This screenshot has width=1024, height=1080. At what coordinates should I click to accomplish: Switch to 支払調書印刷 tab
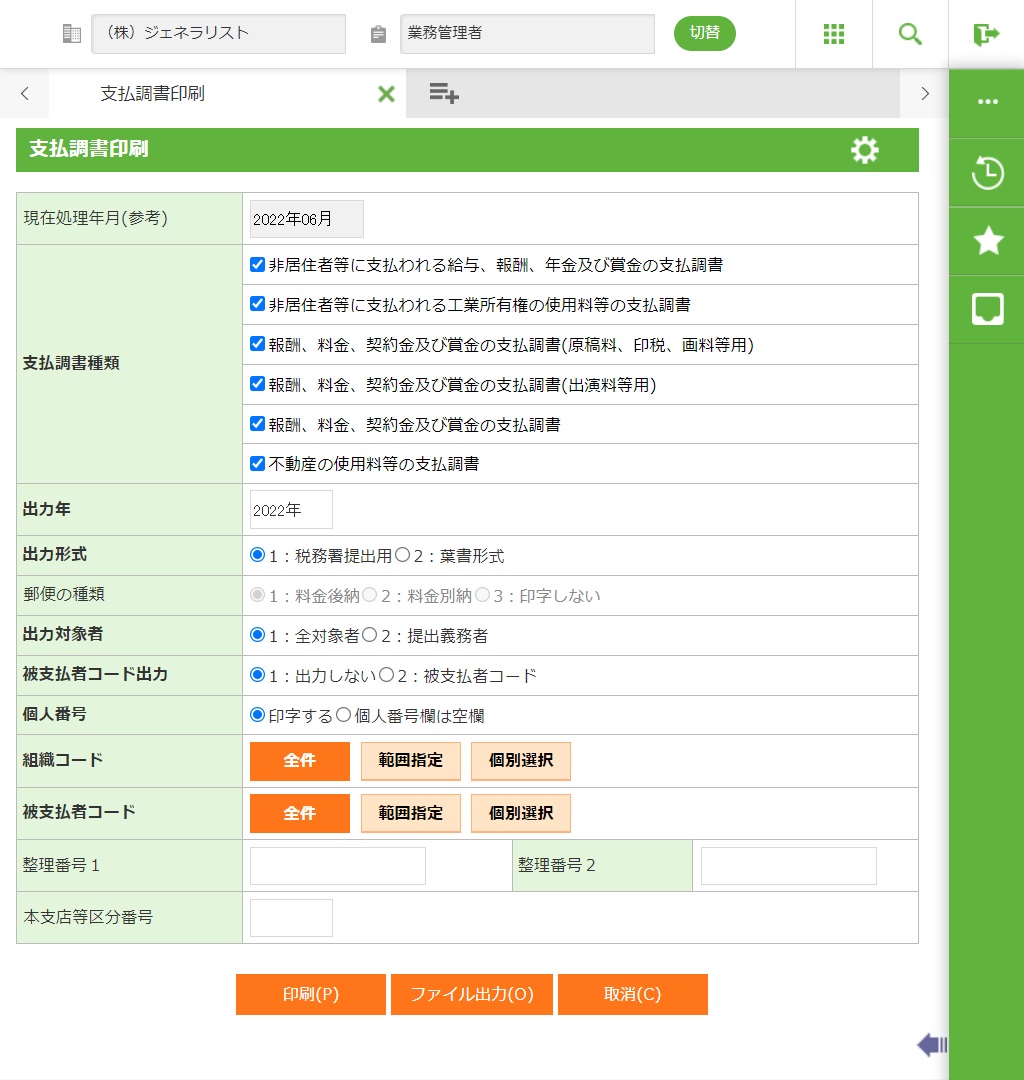153,94
